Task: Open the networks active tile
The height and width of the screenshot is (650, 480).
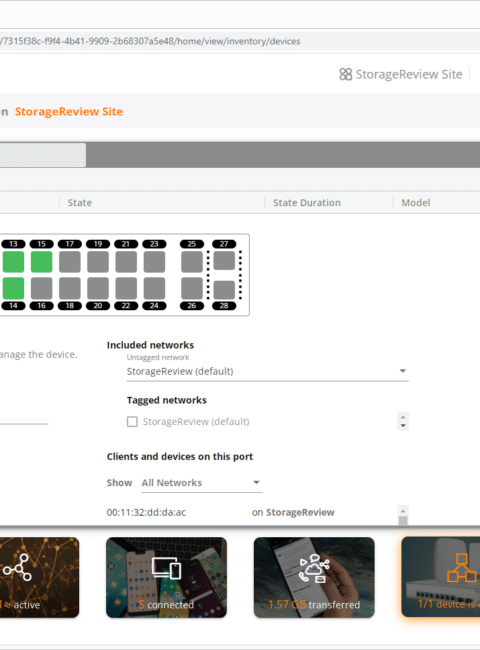Action: [x=39, y=577]
